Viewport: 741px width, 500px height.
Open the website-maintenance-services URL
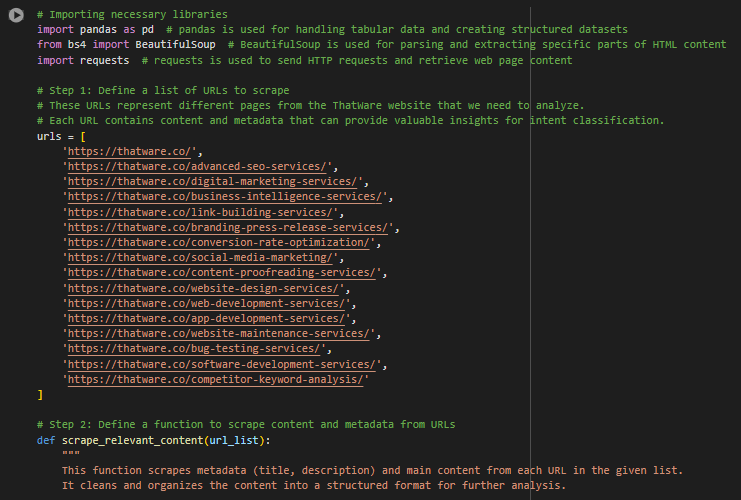tap(218, 333)
